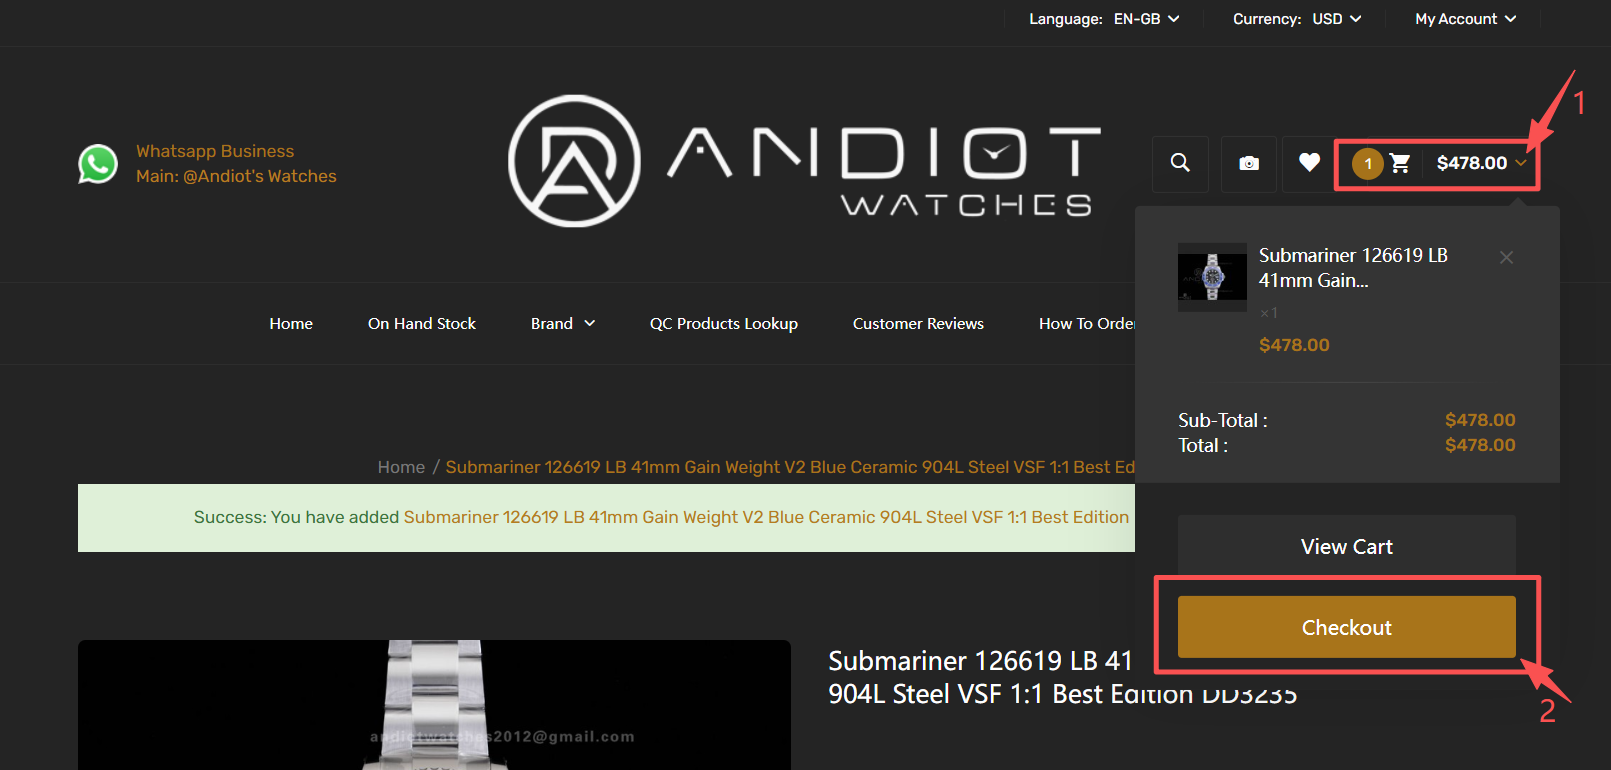Viewport: 1611px width, 770px height.
Task: Click the cart item price $478.00
Action: pos(1294,345)
